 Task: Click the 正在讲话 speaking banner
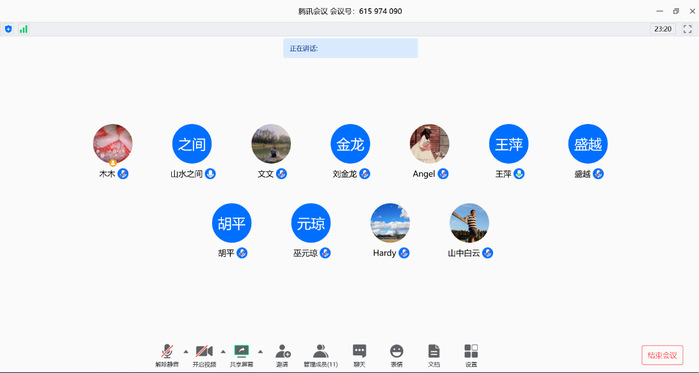point(350,48)
